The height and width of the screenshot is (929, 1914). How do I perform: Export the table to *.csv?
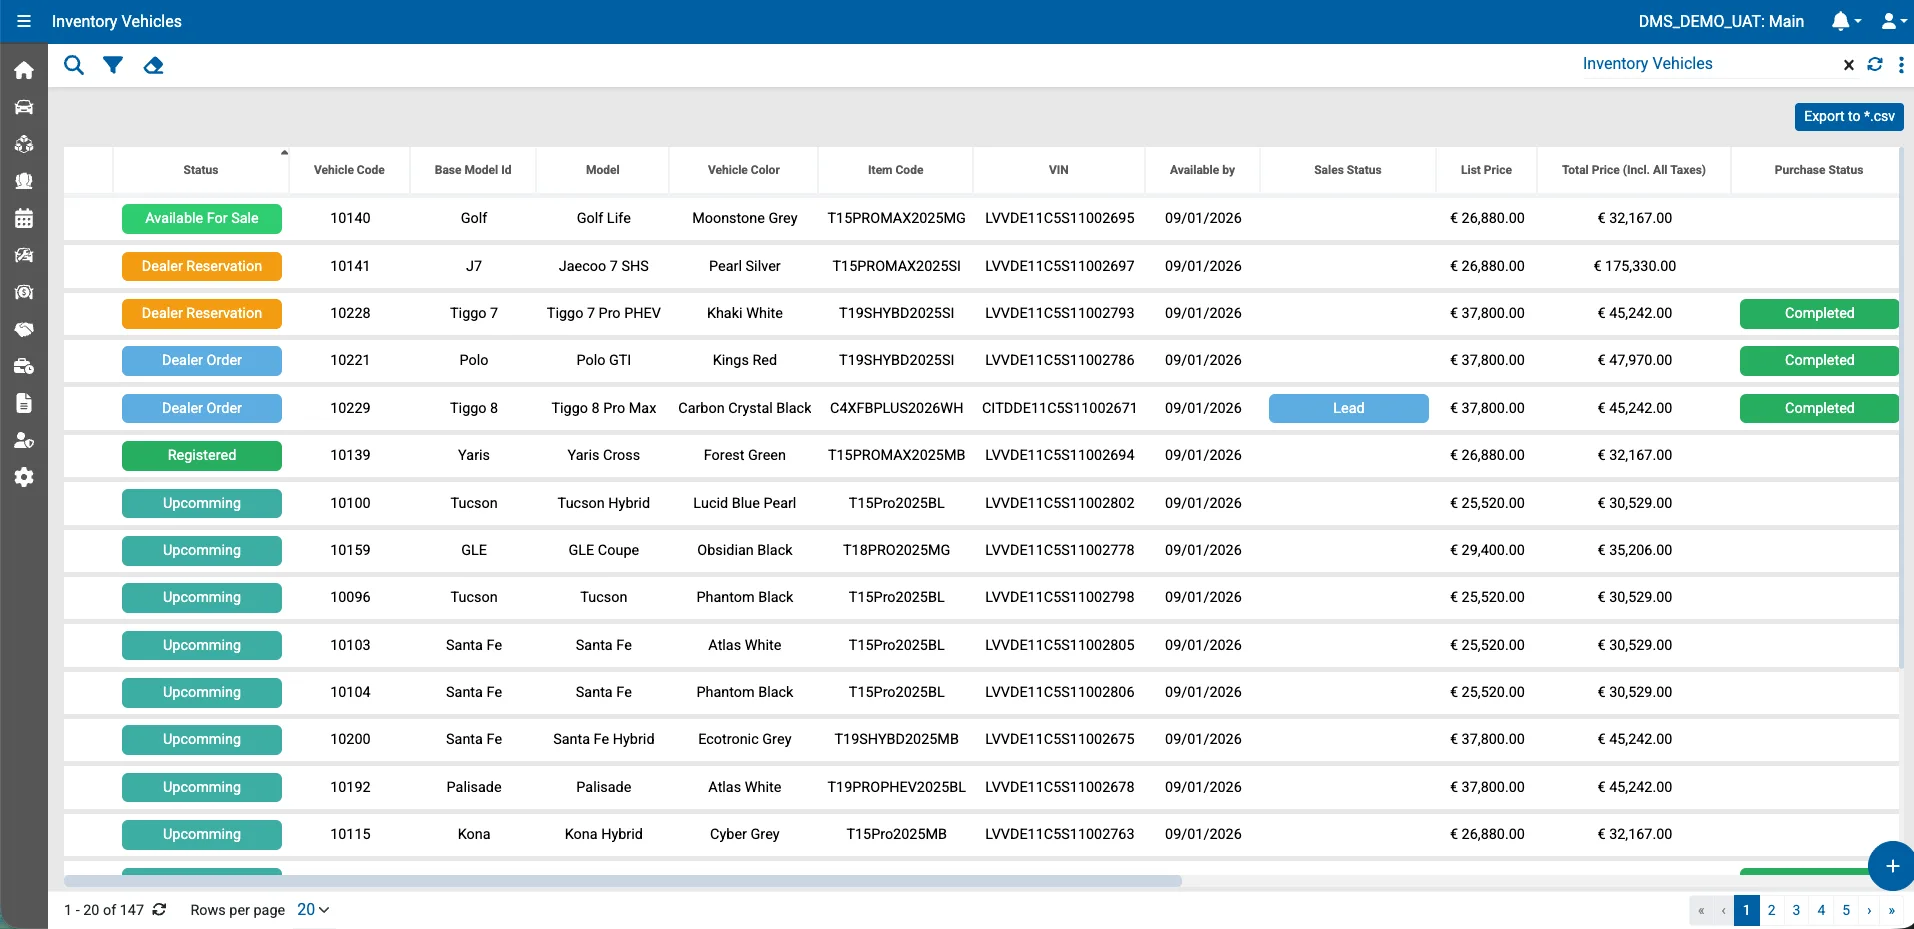point(1849,116)
